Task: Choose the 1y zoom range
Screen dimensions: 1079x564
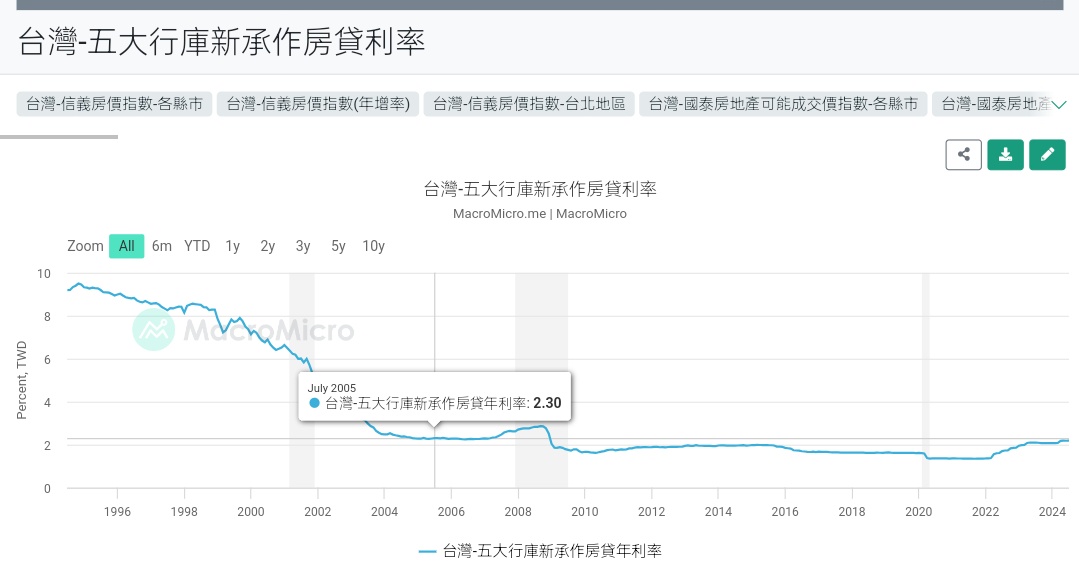Action: pyautogui.click(x=233, y=246)
